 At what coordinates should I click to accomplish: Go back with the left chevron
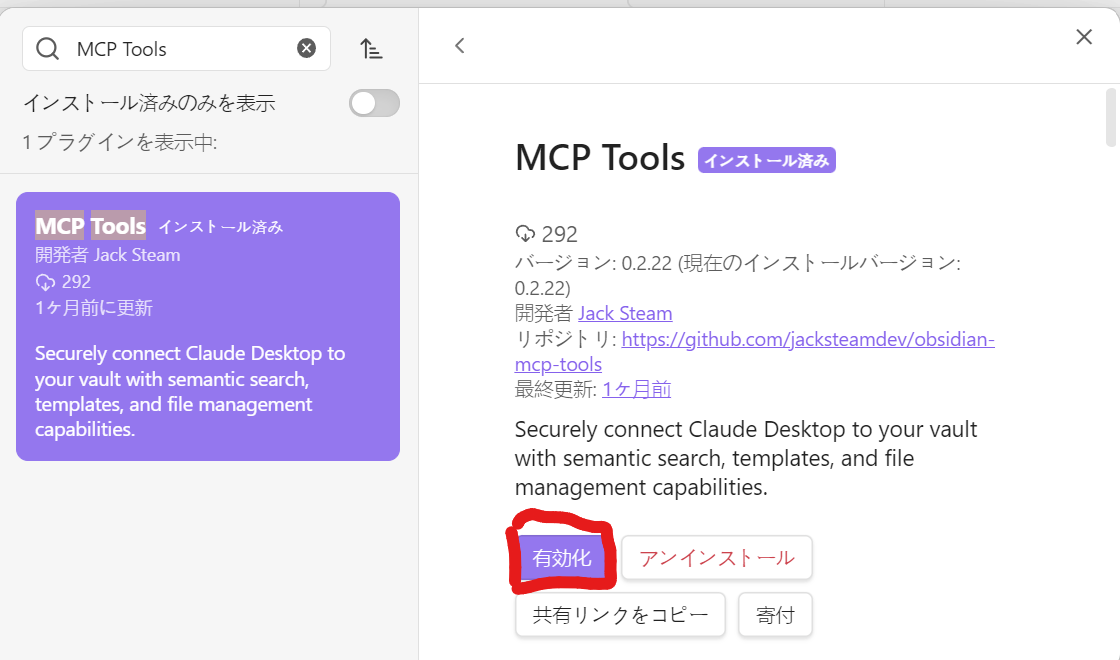coord(459,46)
